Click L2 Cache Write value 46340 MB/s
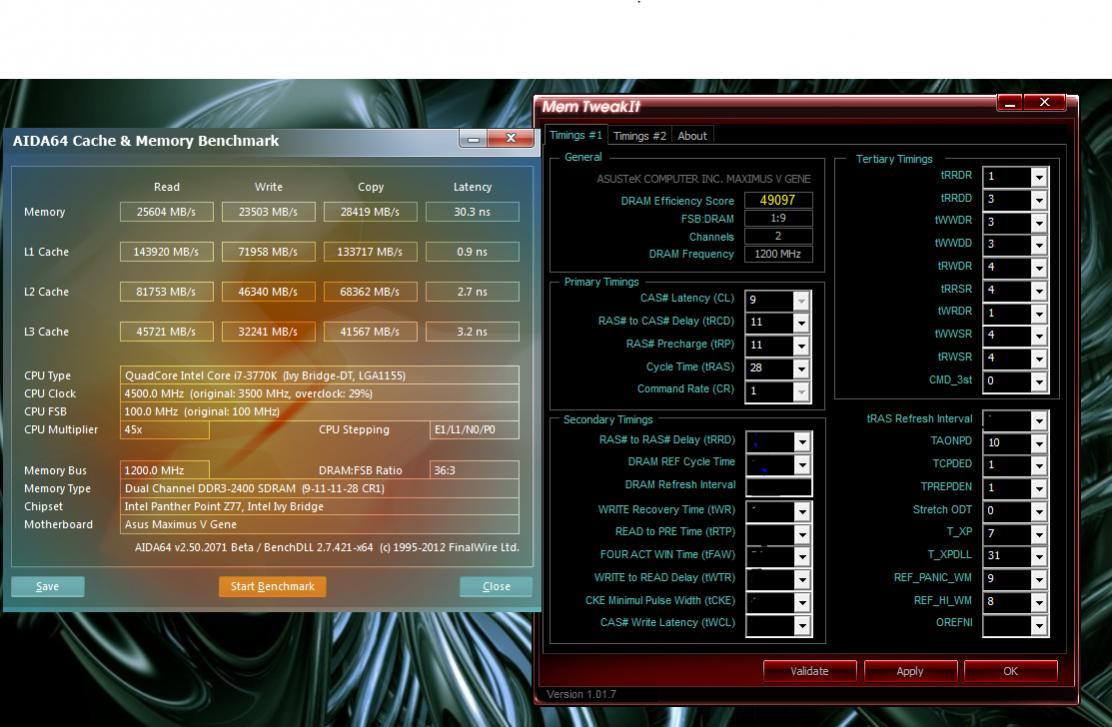This screenshot has height=727, width=1112. (x=268, y=292)
